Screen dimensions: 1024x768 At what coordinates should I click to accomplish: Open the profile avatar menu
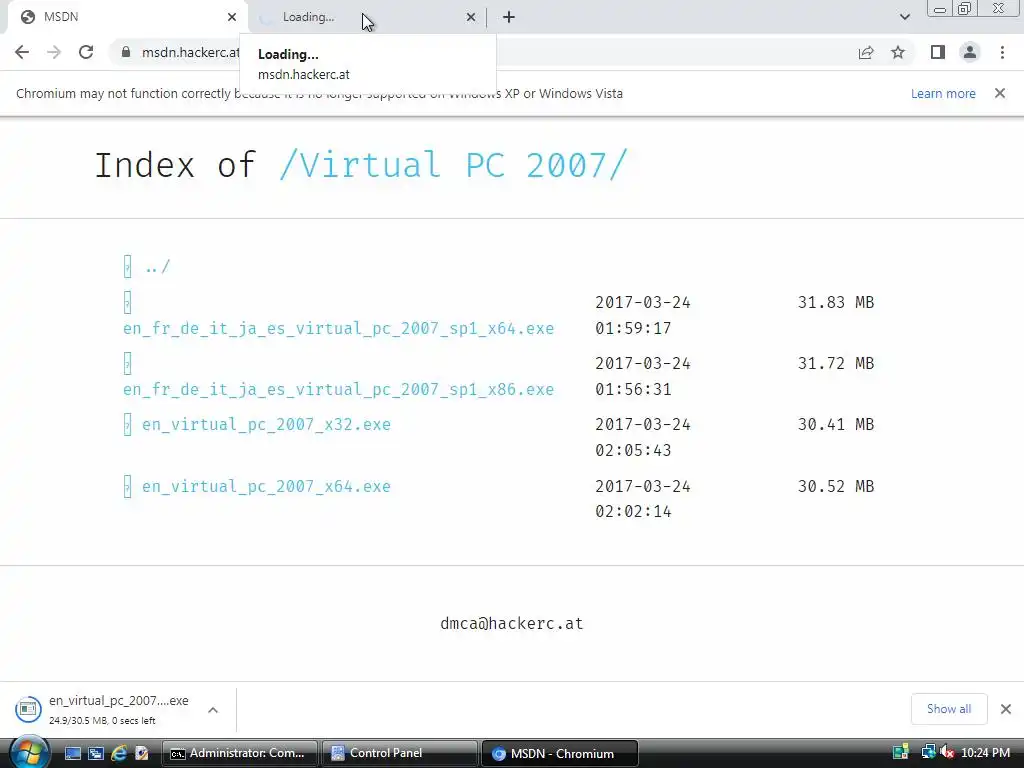(x=970, y=52)
